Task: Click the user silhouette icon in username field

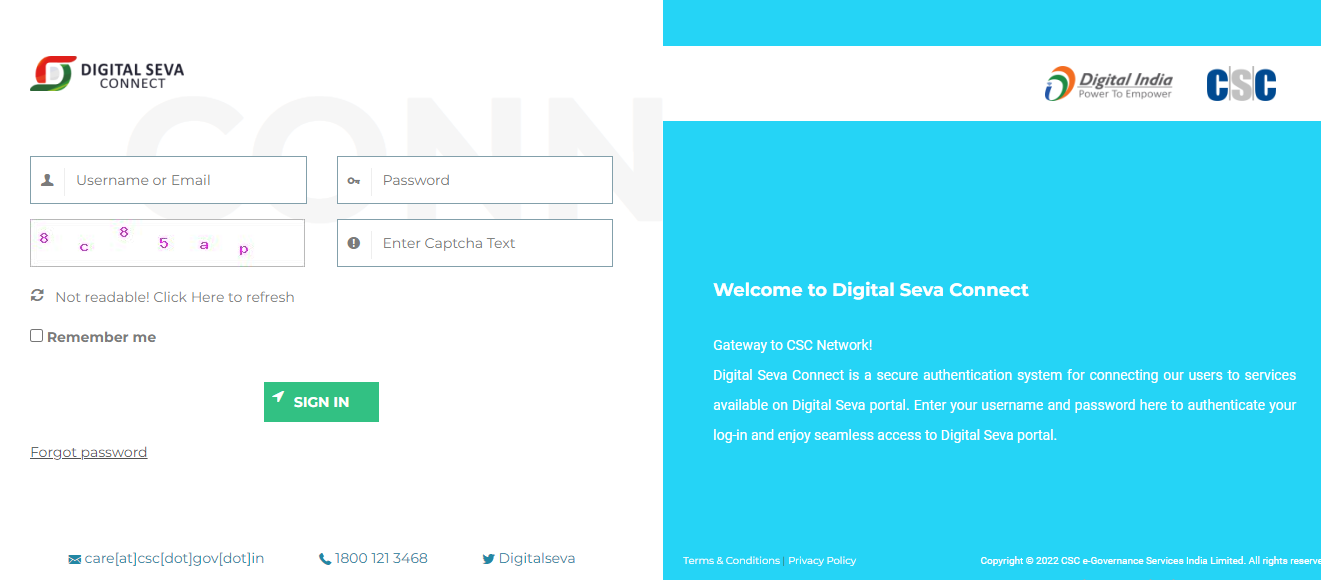Action: coord(47,180)
